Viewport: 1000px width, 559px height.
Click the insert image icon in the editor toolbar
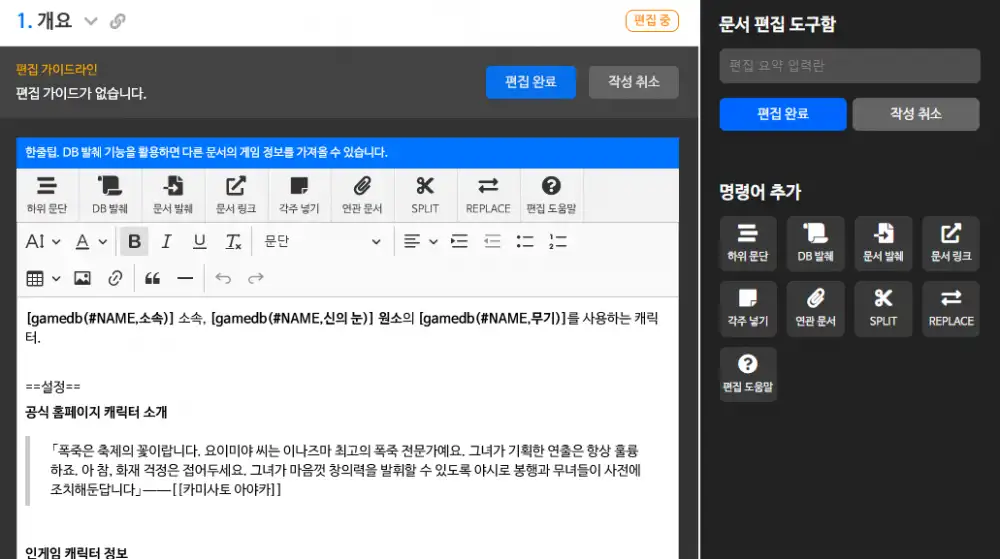[82, 278]
